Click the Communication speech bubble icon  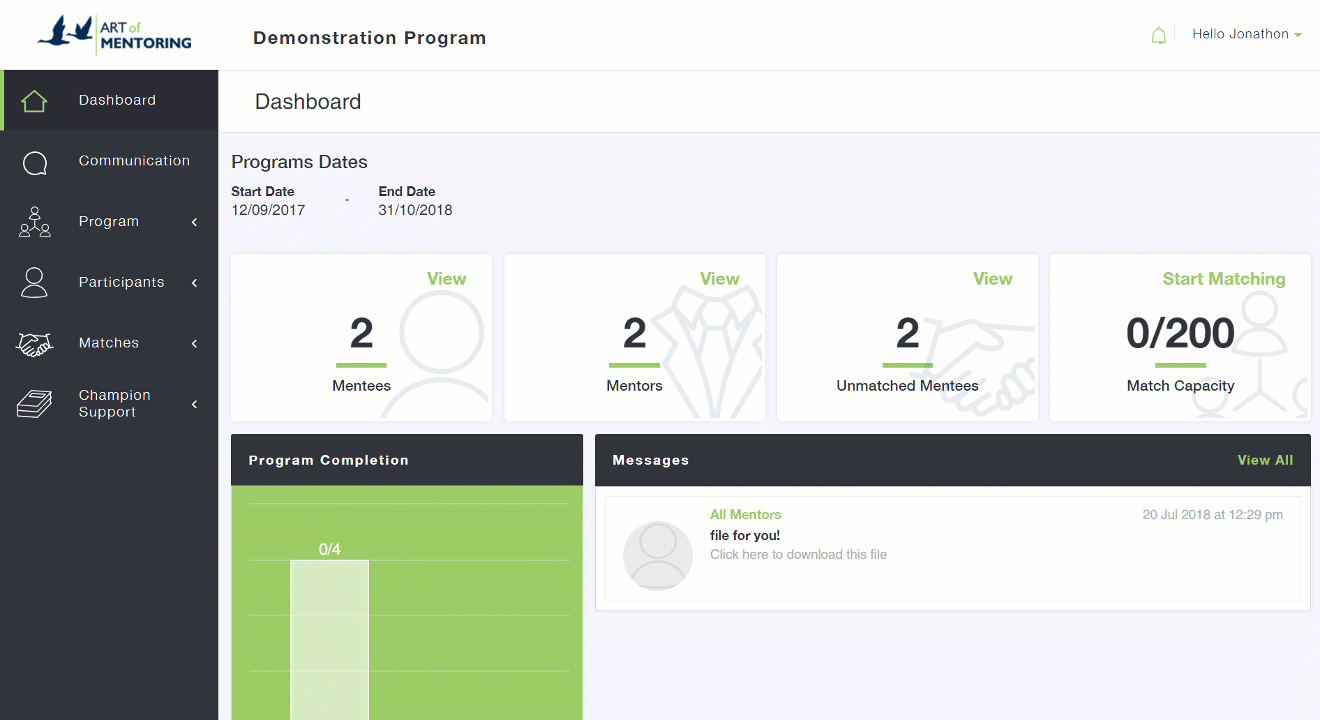[x=34, y=162]
